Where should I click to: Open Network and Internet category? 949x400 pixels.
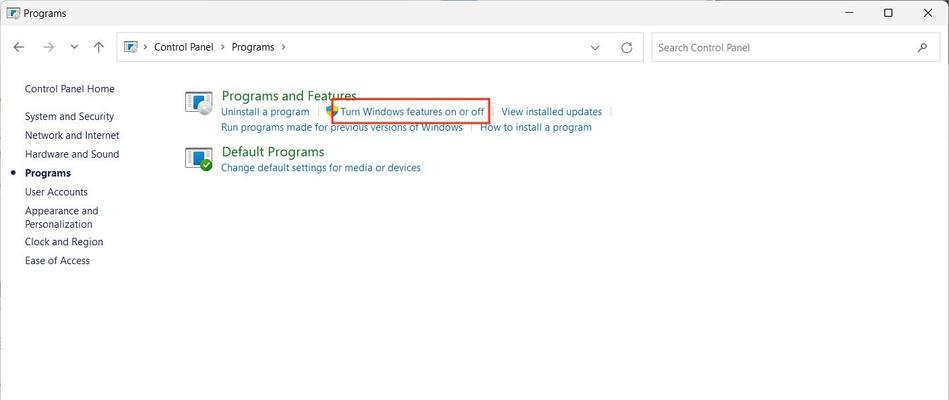pos(72,136)
